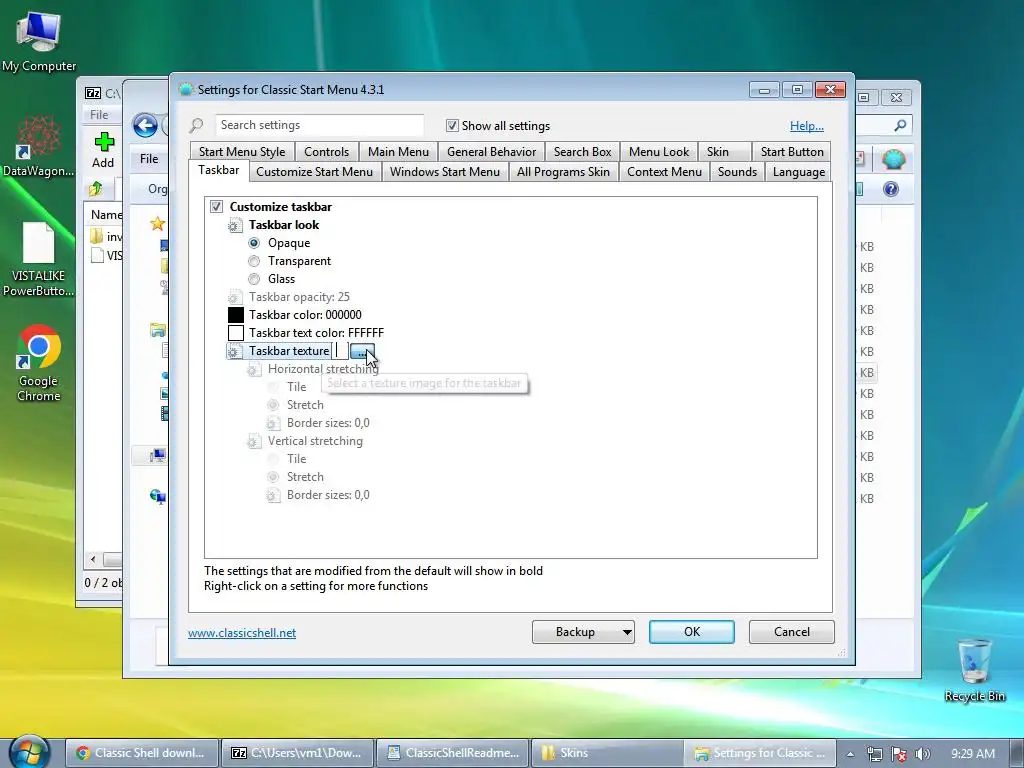
Task: Click the Help question icon in Explorer window
Action: click(891, 189)
